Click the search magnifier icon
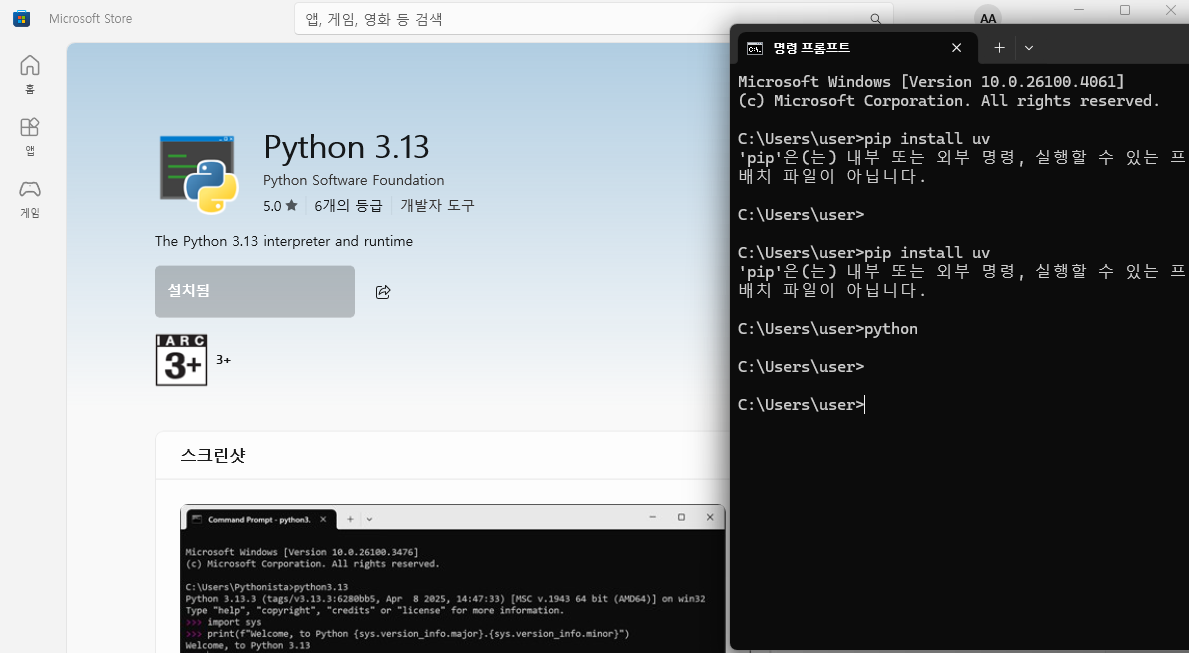Viewport: 1189px width, 653px height. (875, 19)
